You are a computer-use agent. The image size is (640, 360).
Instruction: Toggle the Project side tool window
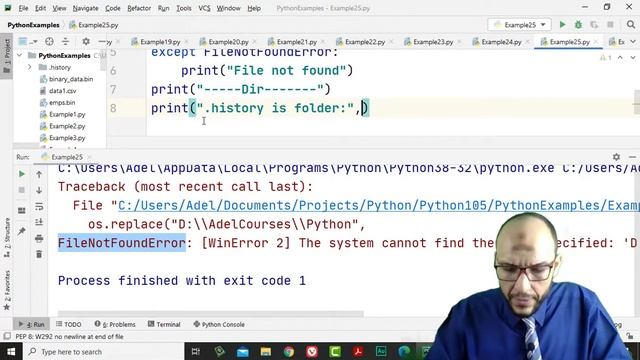(7, 56)
